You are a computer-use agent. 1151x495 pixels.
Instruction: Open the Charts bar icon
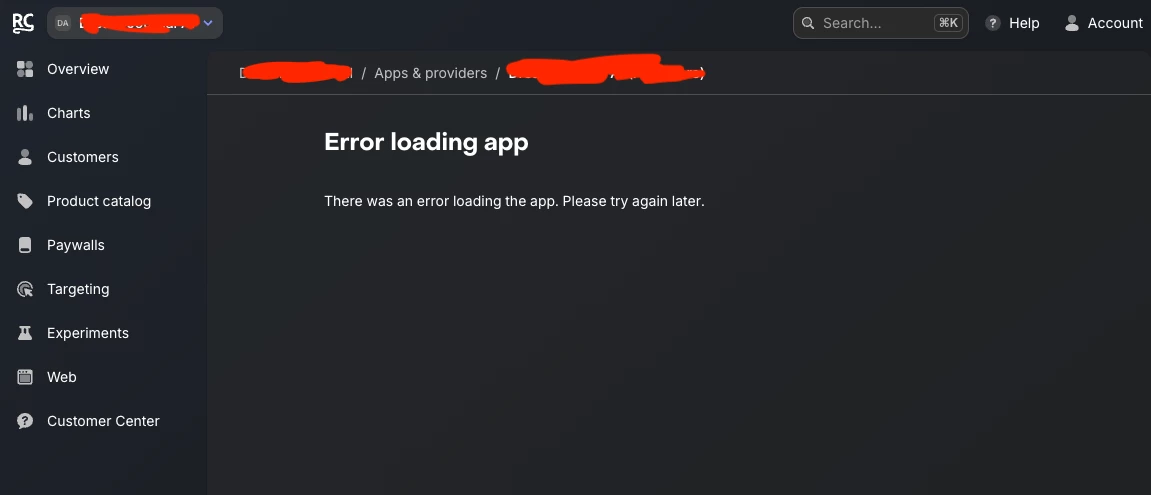25,113
